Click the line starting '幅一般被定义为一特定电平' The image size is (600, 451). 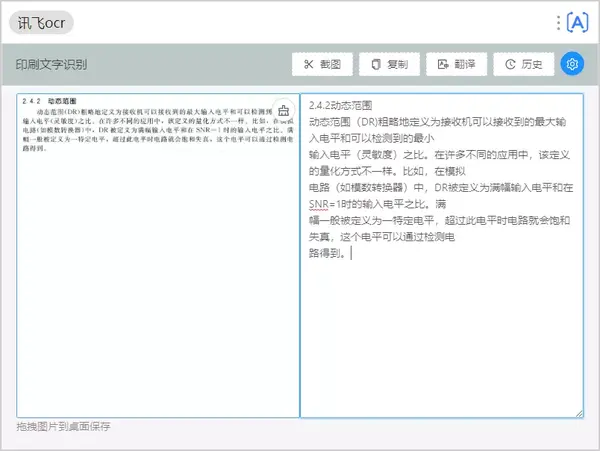[439, 221]
